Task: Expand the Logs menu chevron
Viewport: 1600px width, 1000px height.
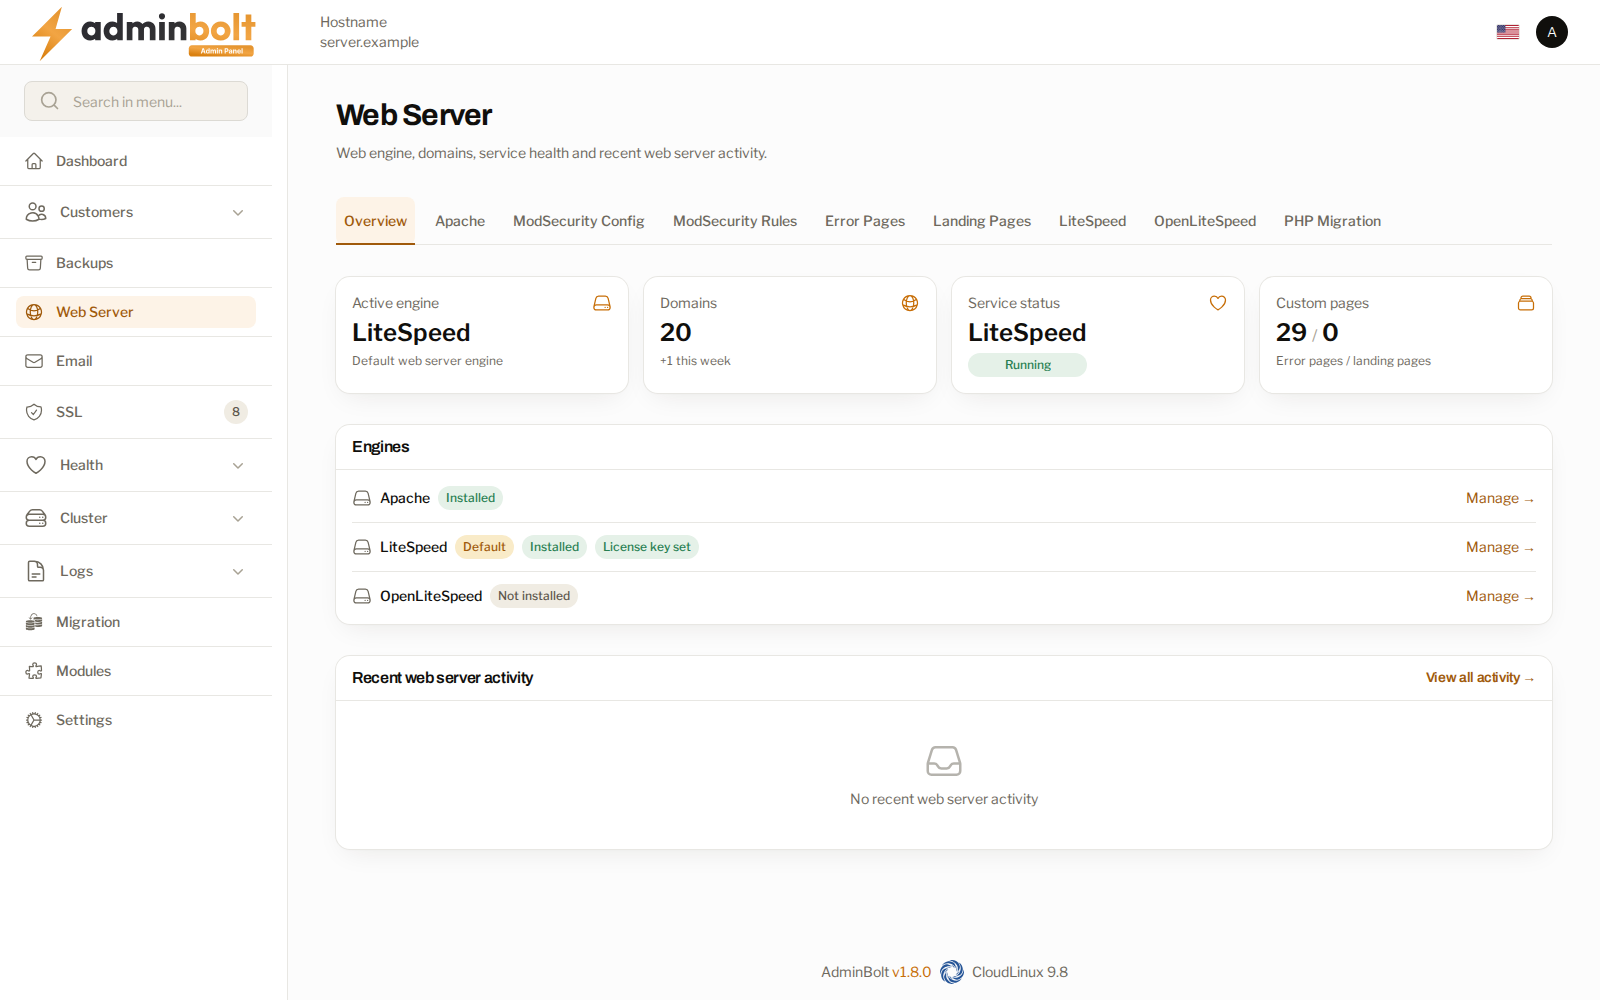Action: pyautogui.click(x=238, y=571)
